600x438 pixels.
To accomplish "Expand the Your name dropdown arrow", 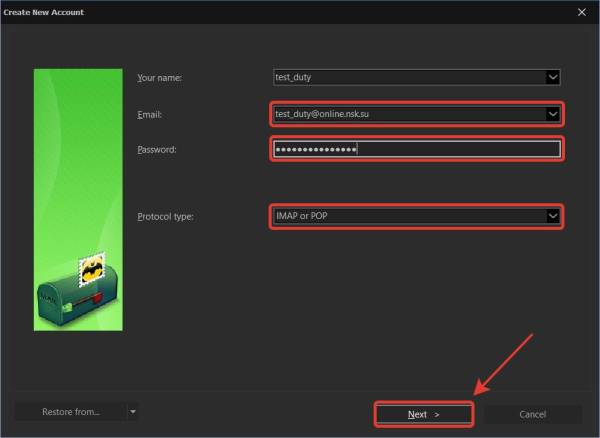I will point(553,77).
